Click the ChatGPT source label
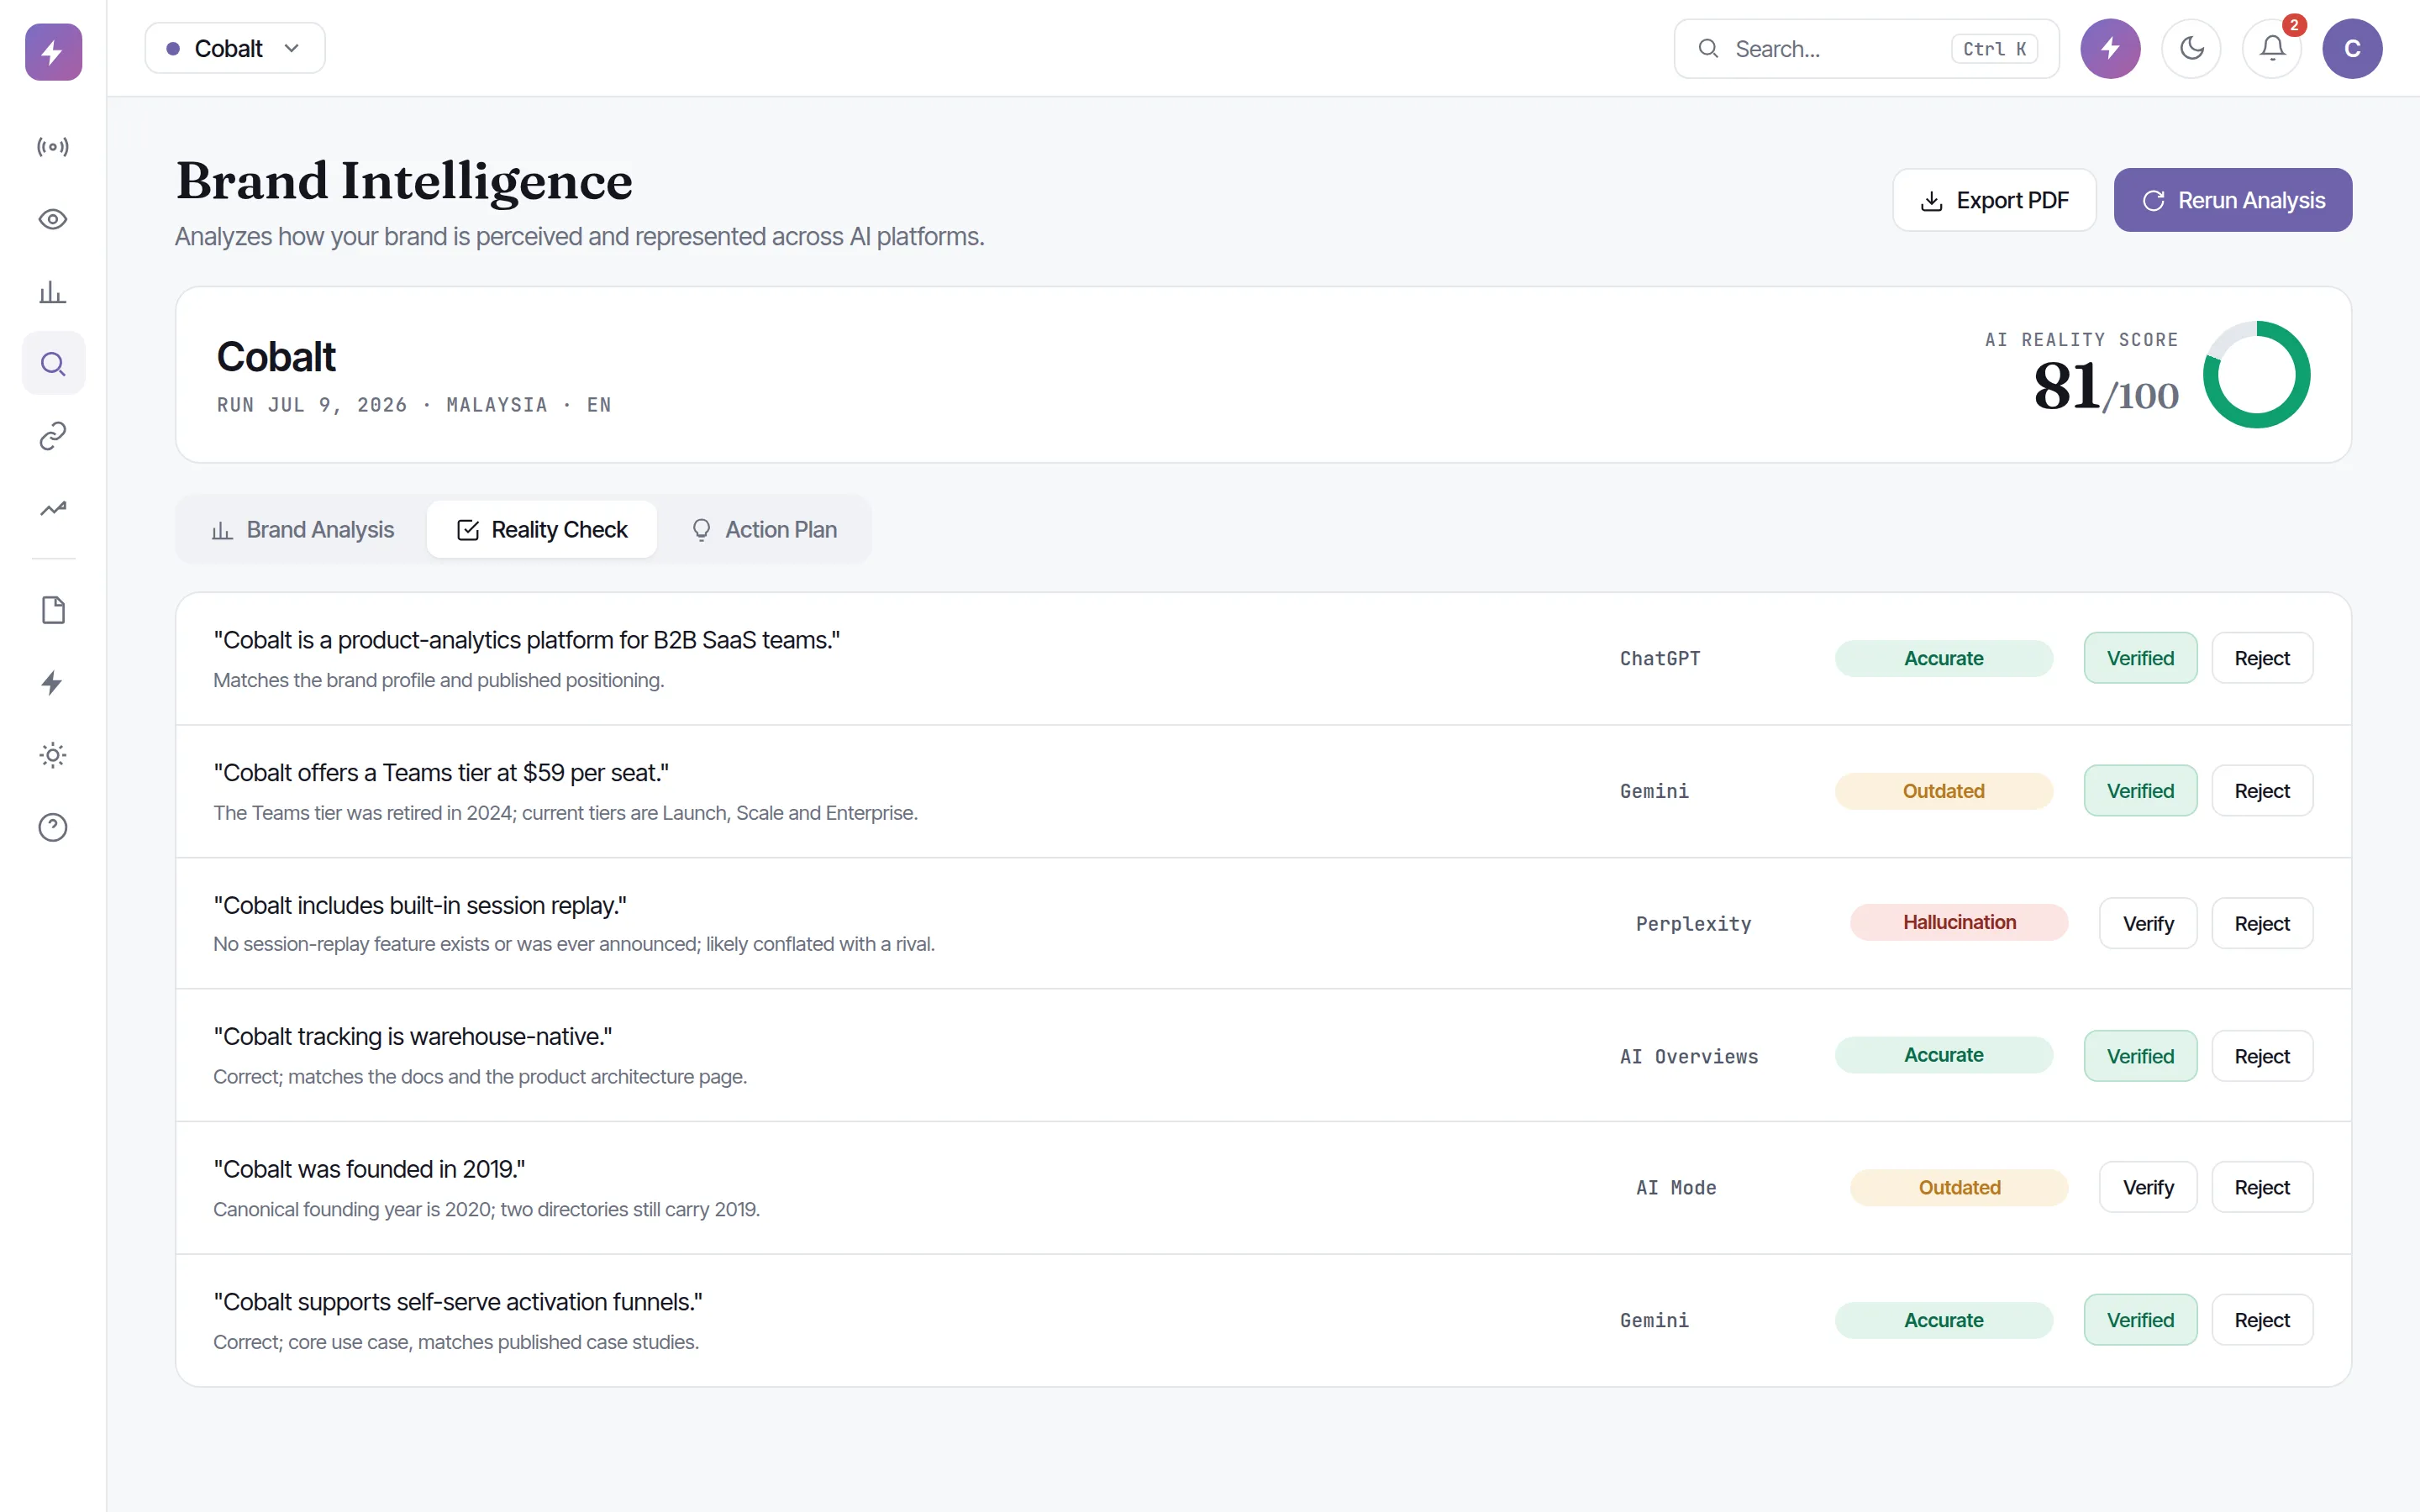 (x=1660, y=658)
